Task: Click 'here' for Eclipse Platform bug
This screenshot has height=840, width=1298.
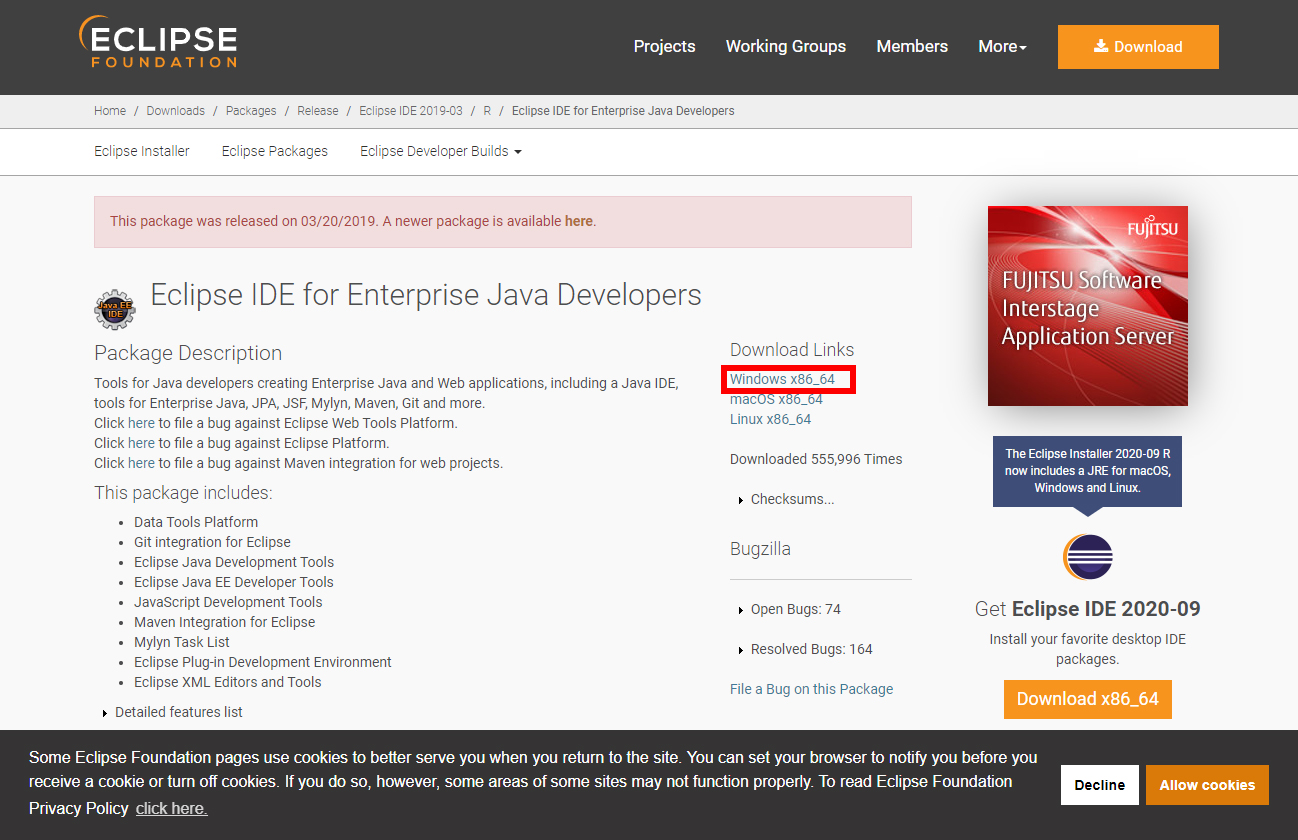Action: 141,443
